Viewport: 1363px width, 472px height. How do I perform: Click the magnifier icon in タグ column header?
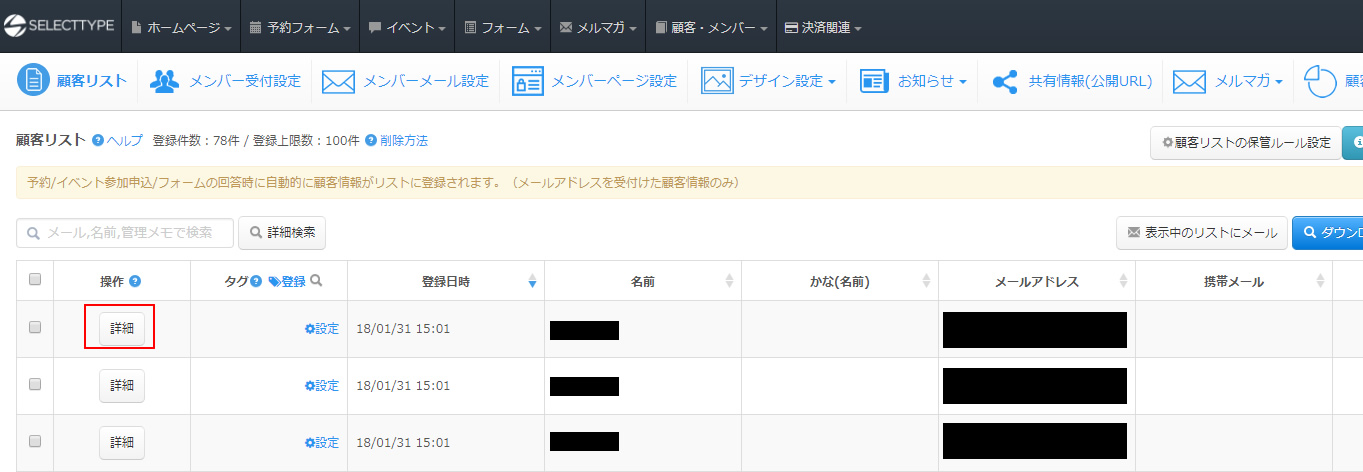coord(316,282)
